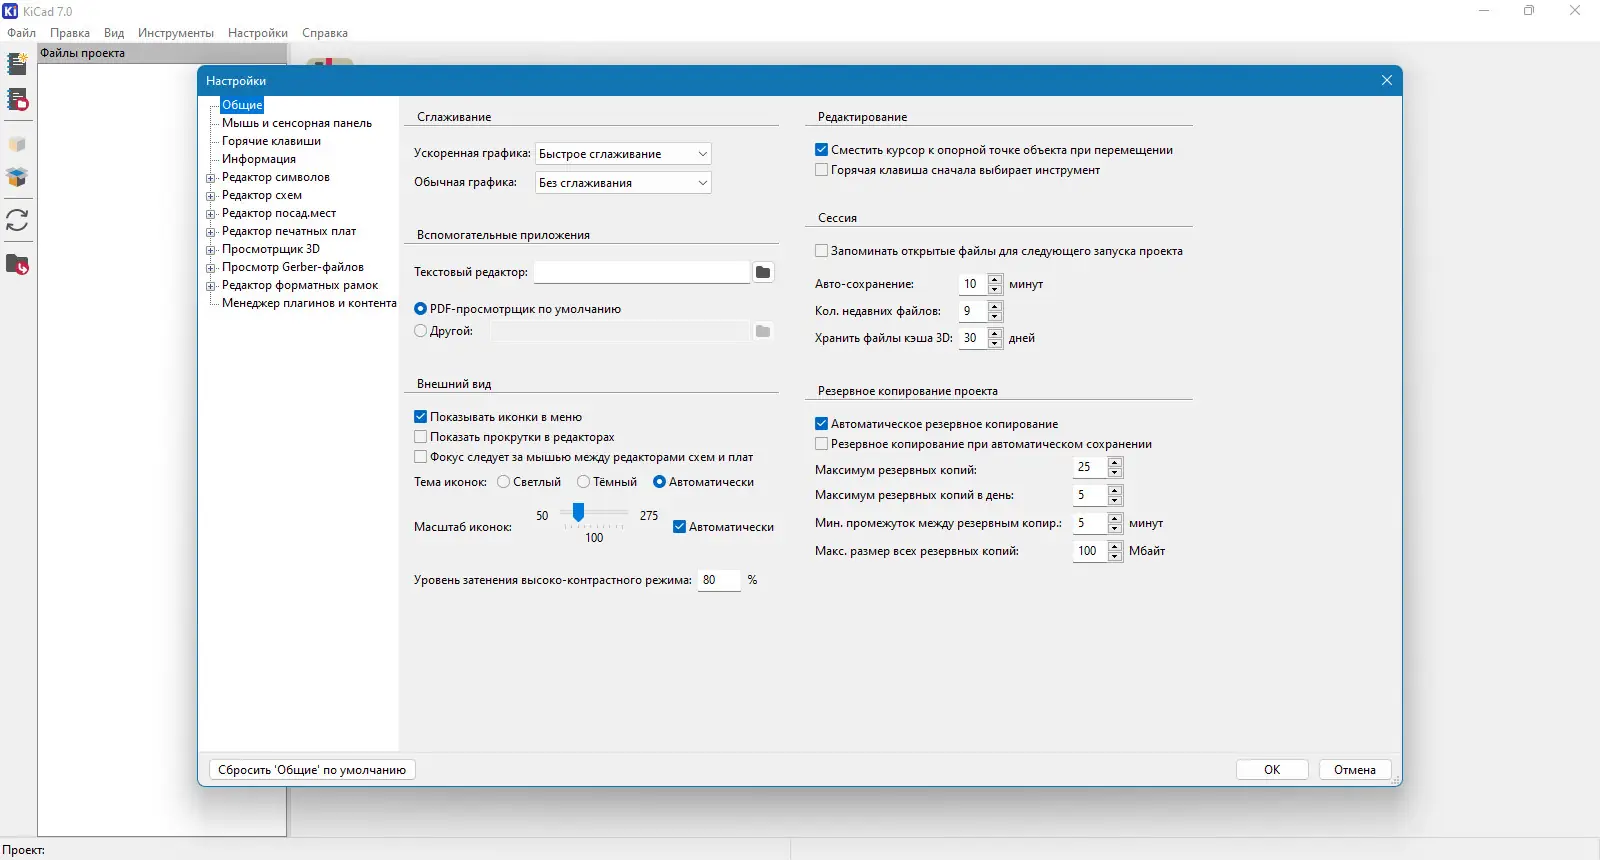Toggle Автоматическое резервное копирование checkbox

point(821,424)
